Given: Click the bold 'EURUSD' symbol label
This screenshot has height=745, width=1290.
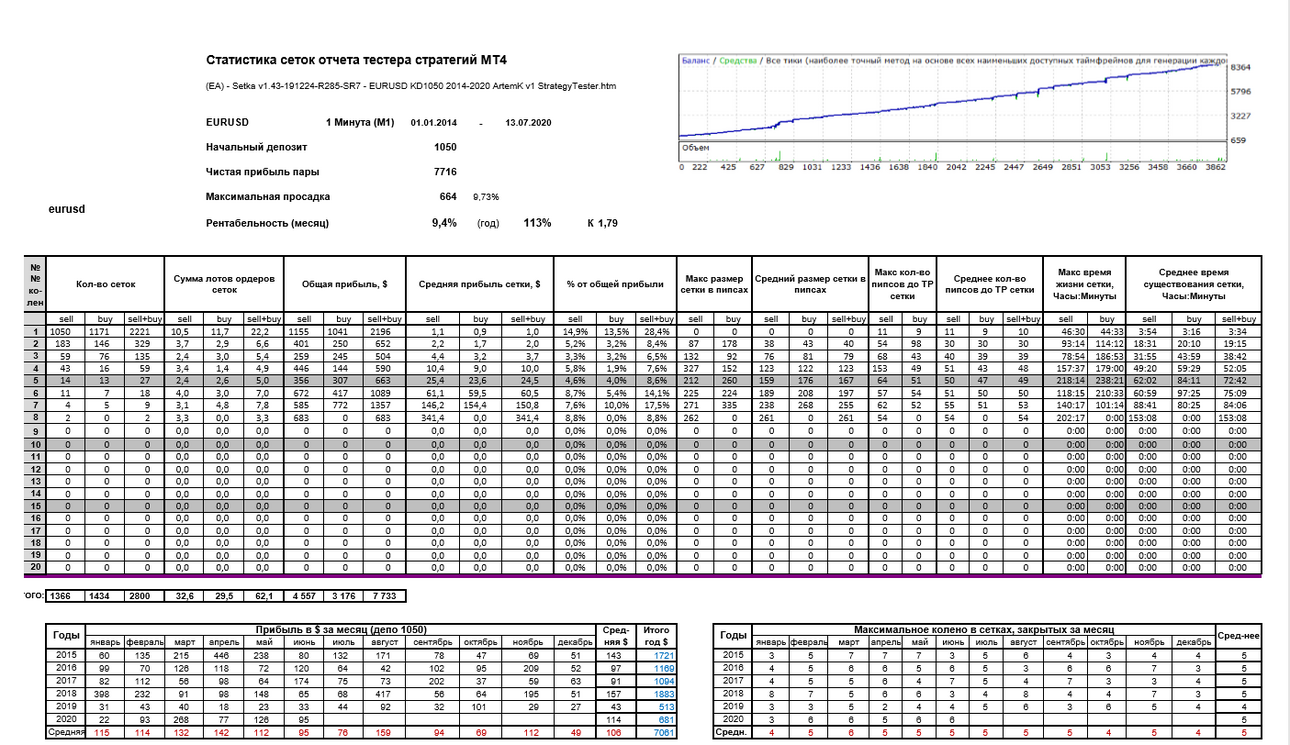Looking at the screenshot, I should (x=227, y=122).
